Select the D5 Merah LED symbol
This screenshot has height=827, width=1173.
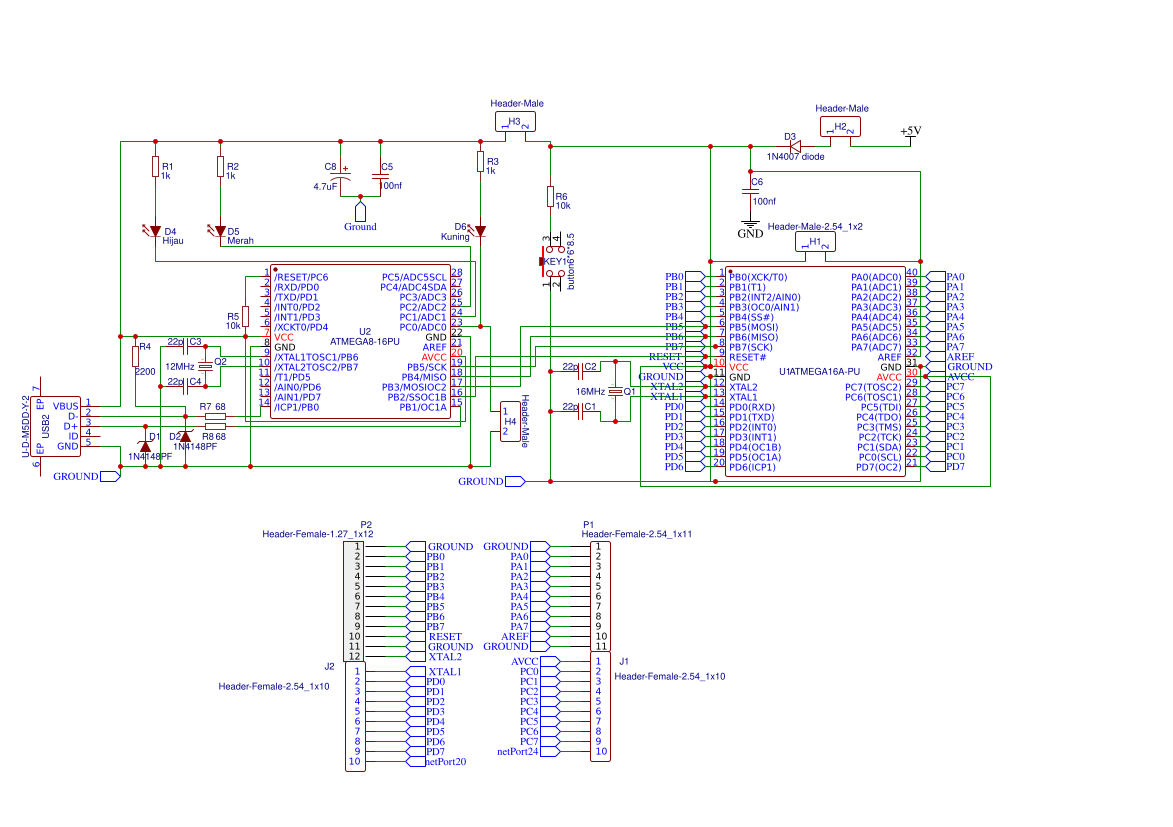click(x=218, y=228)
